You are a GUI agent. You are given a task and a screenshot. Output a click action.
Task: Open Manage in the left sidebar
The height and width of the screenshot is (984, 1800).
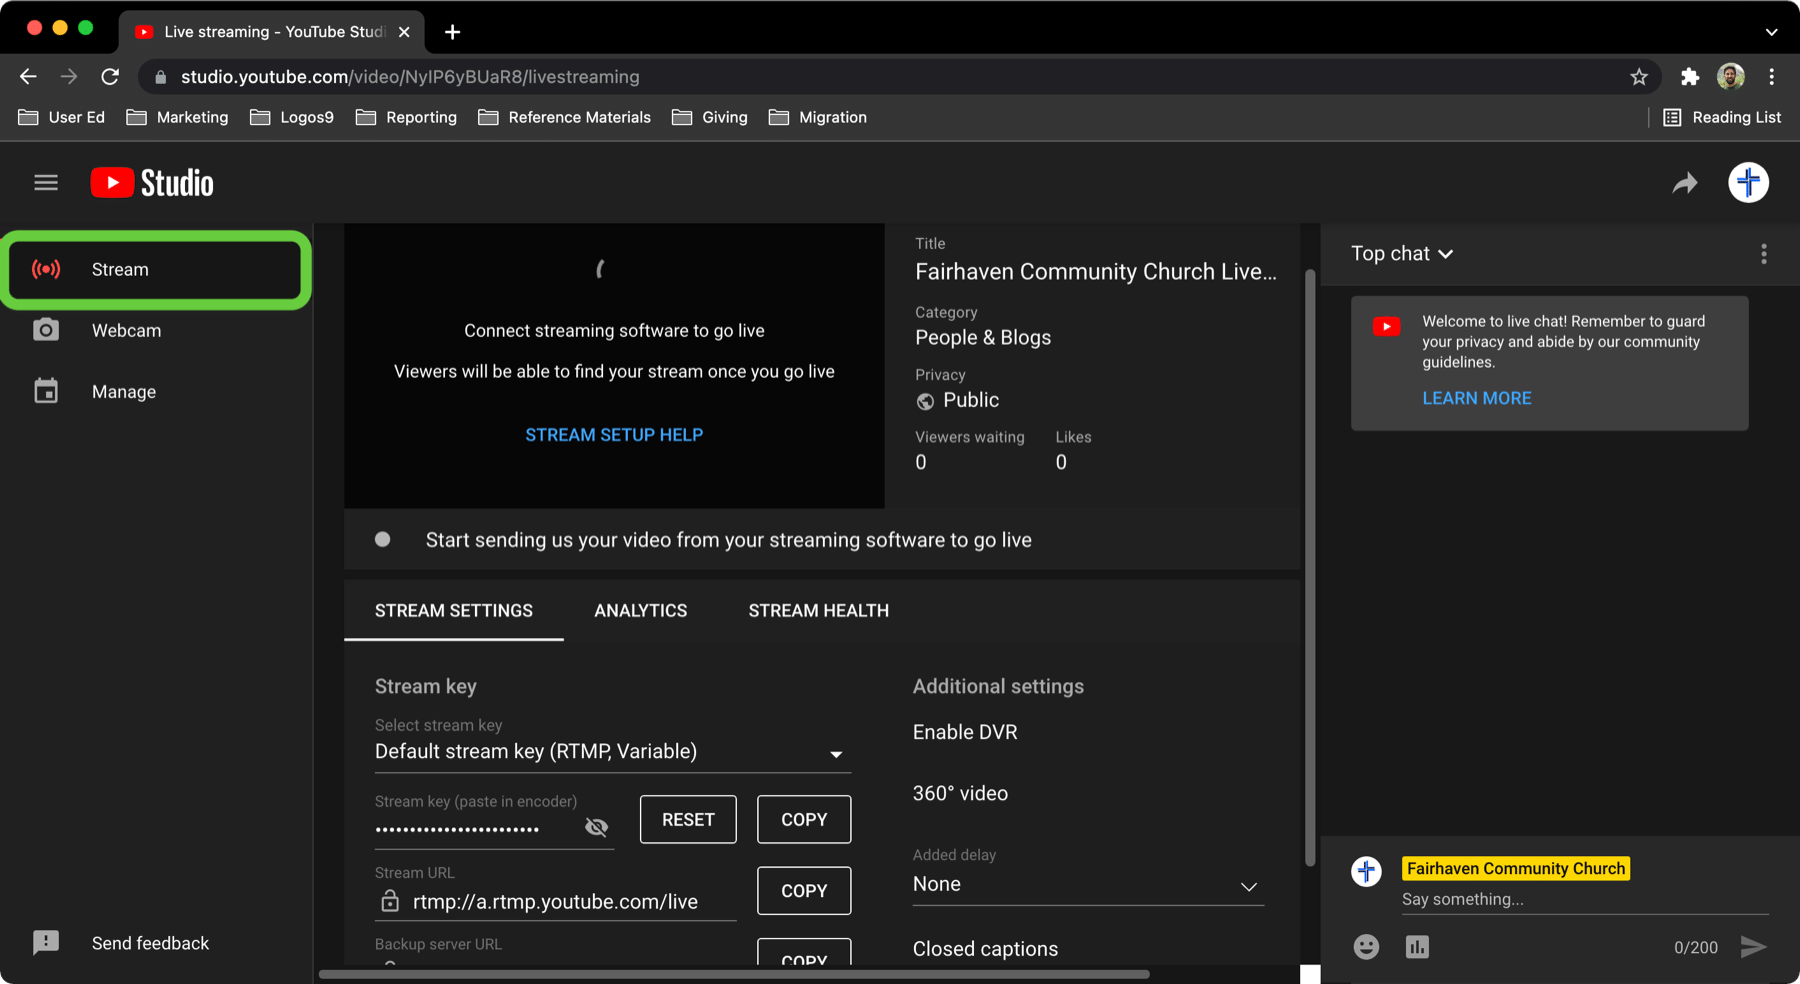pos(156,391)
